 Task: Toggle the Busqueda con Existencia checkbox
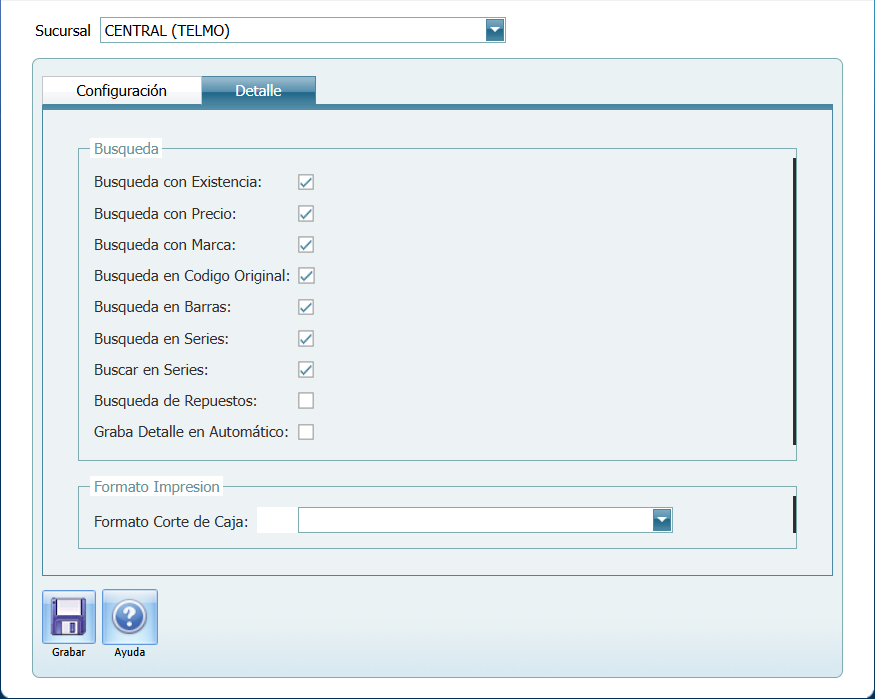click(x=306, y=182)
